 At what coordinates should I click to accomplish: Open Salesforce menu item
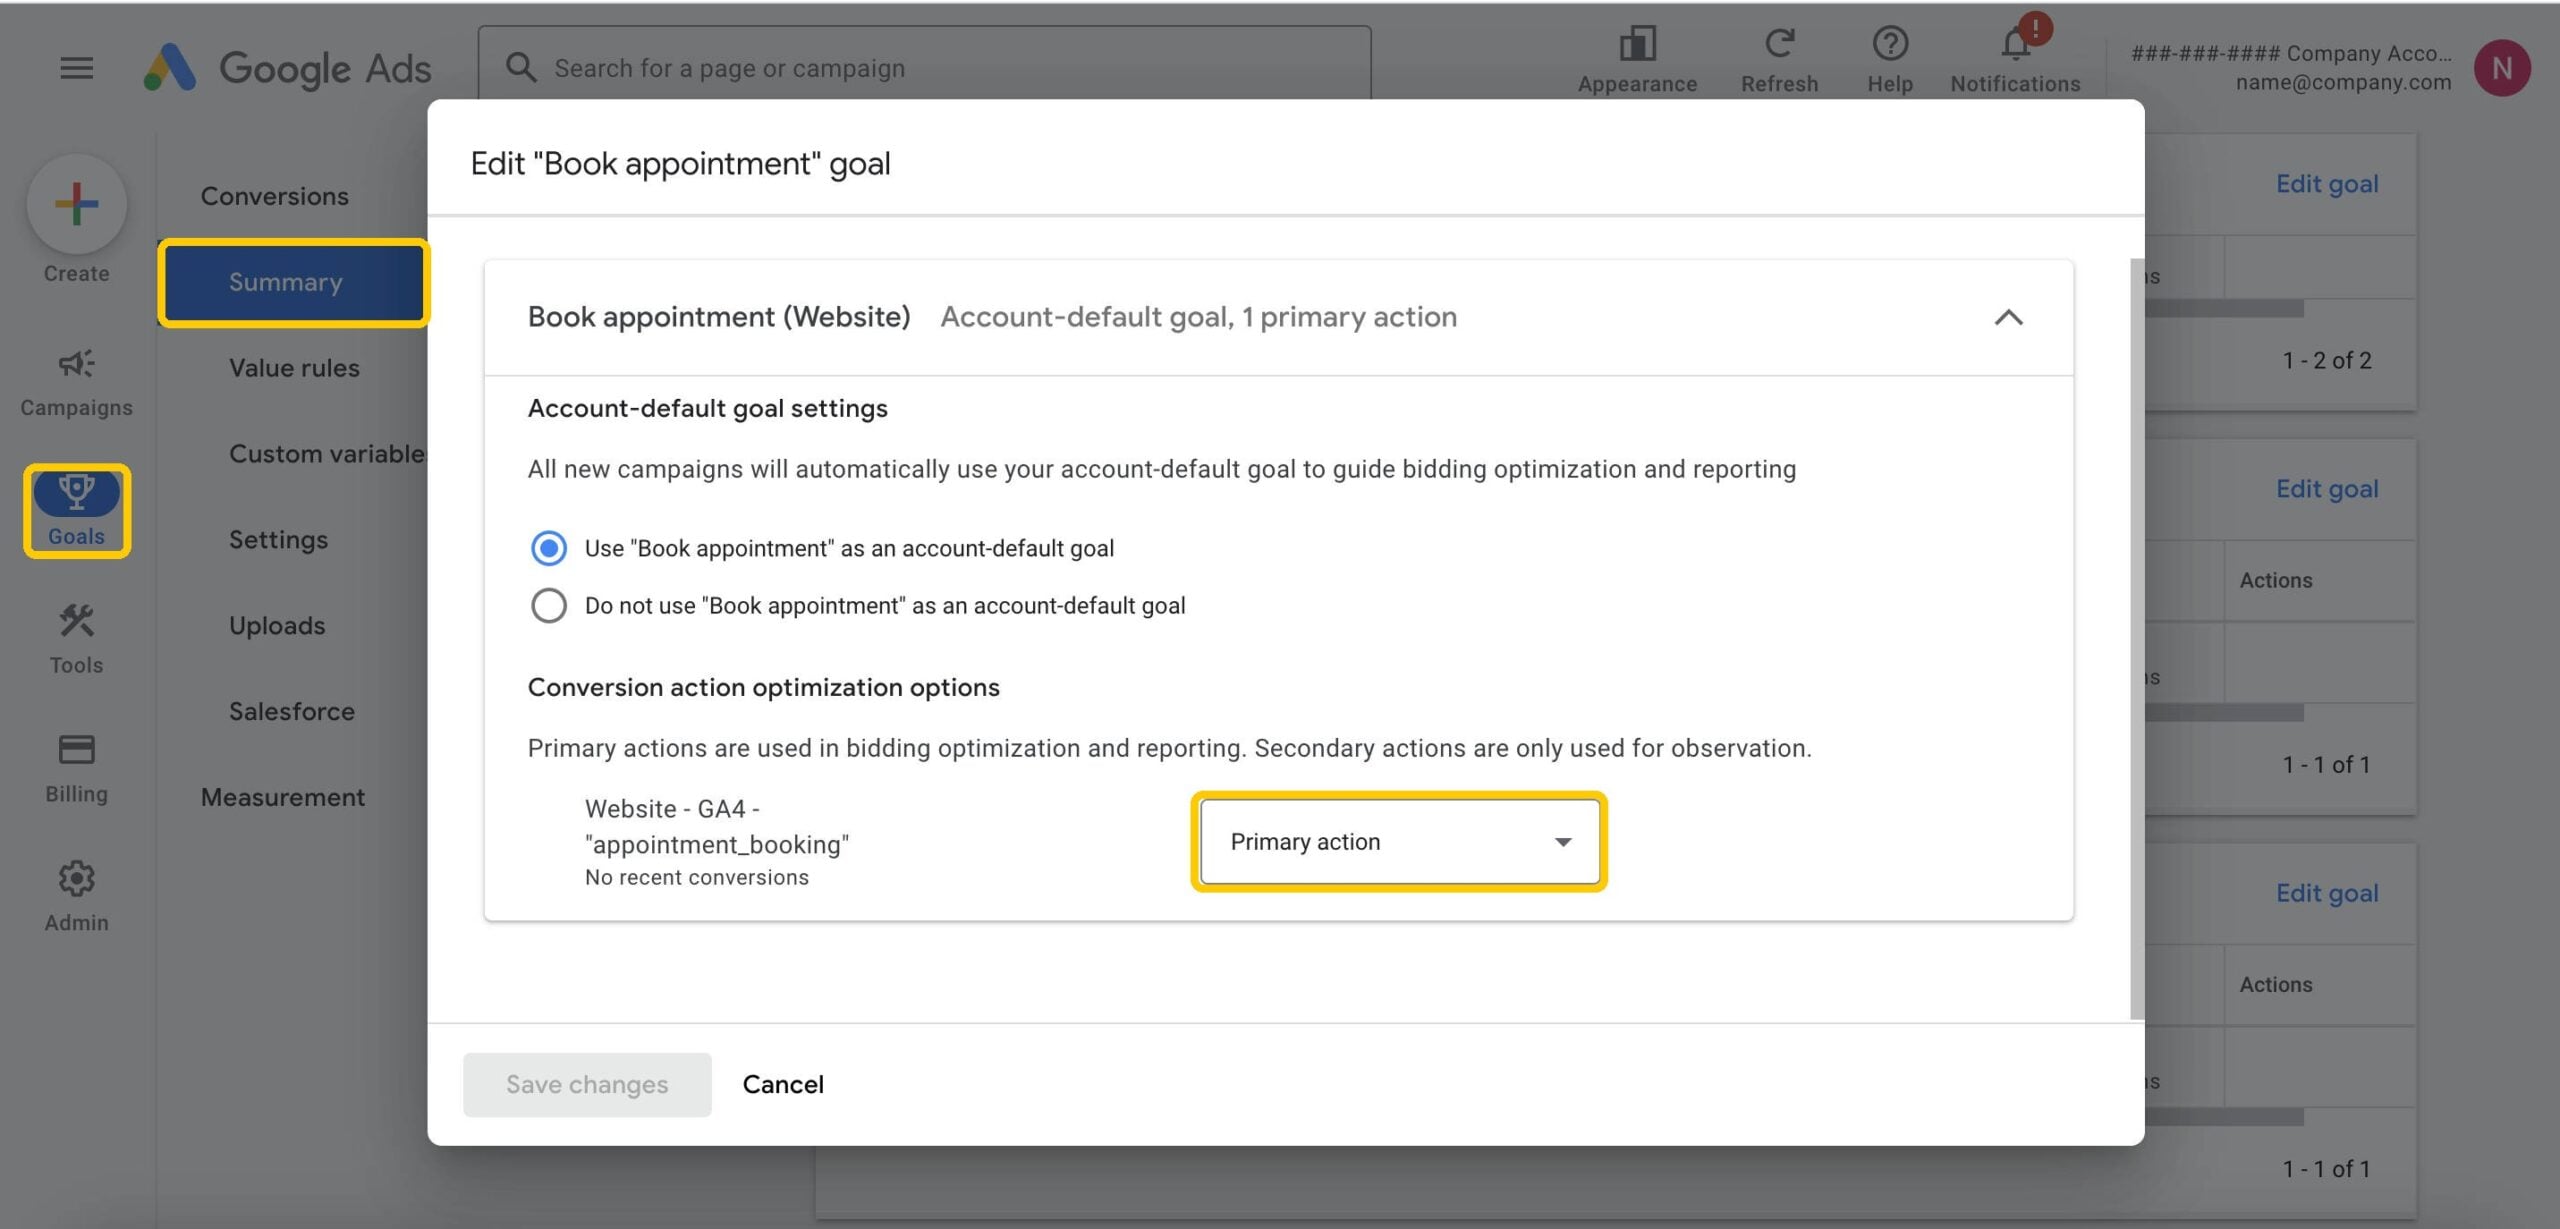(292, 712)
